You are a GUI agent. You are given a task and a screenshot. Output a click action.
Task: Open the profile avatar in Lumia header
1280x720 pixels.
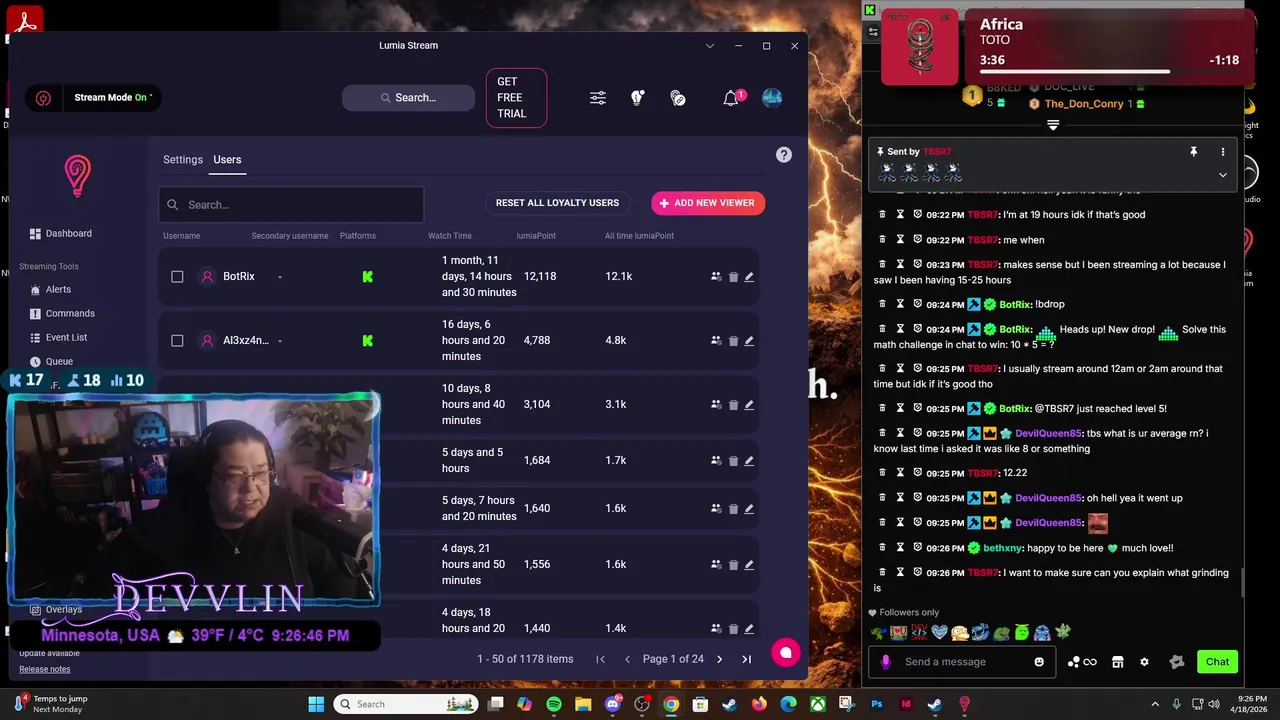click(x=772, y=98)
